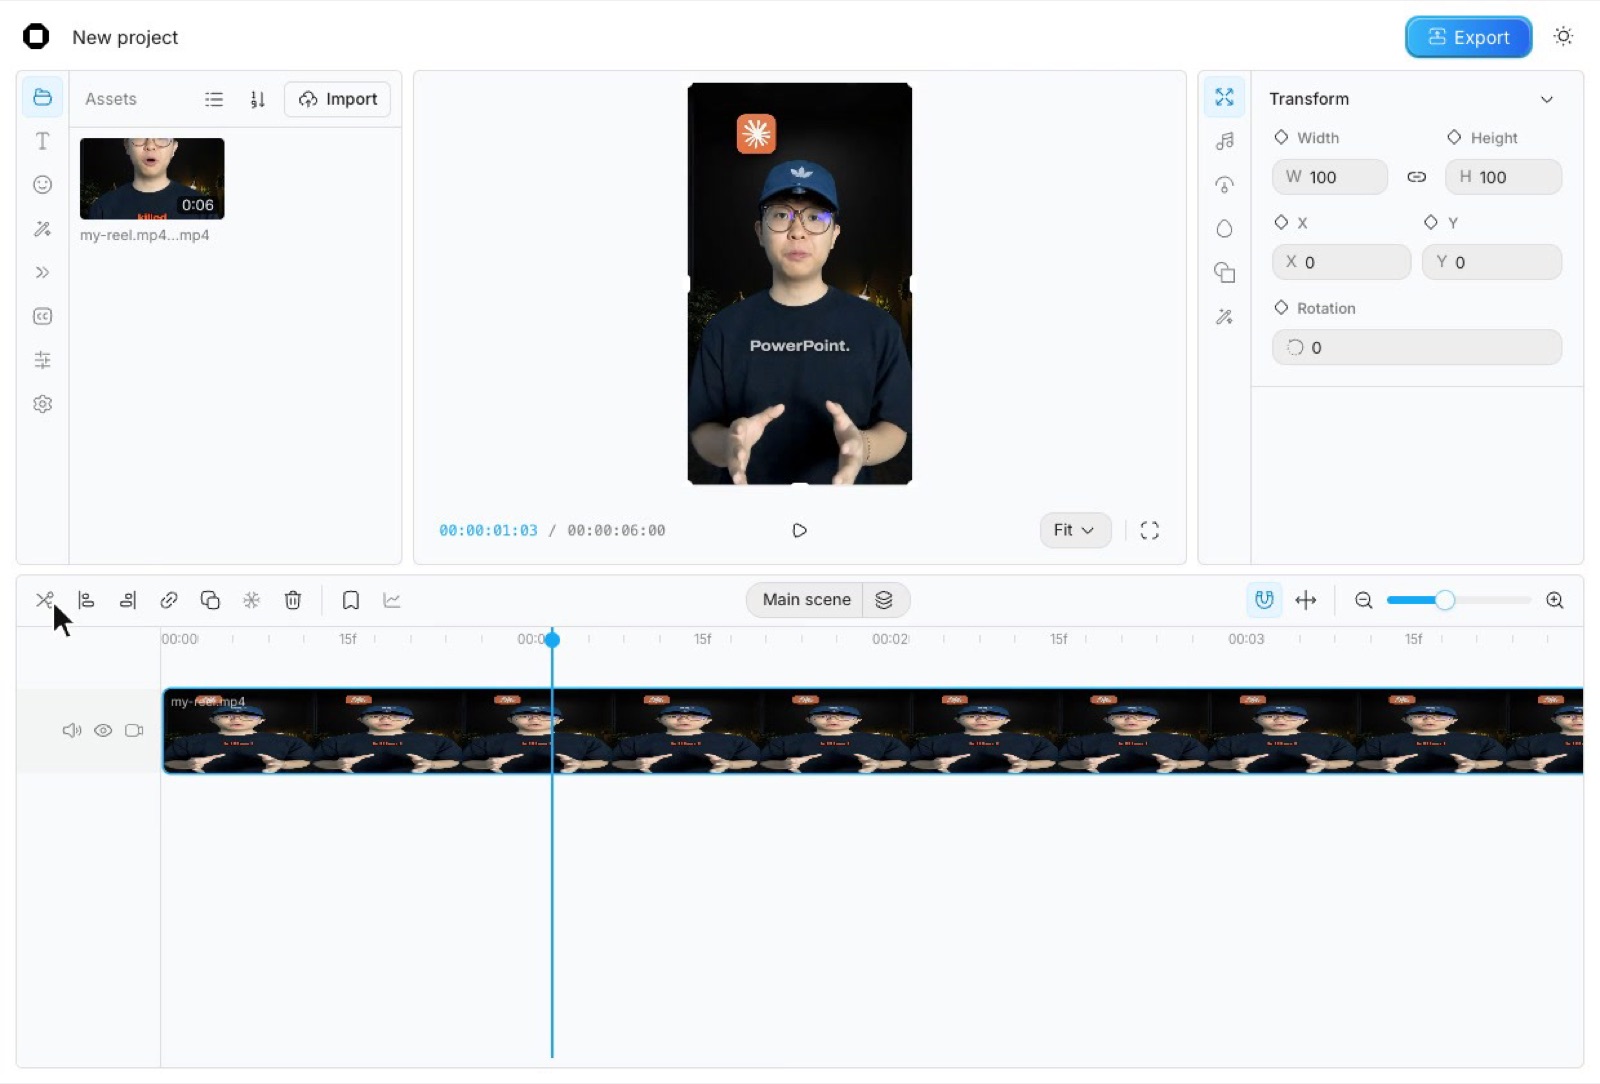Image resolution: width=1600 pixels, height=1084 pixels.
Task: Open the speed properties tab
Action: (x=1224, y=185)
